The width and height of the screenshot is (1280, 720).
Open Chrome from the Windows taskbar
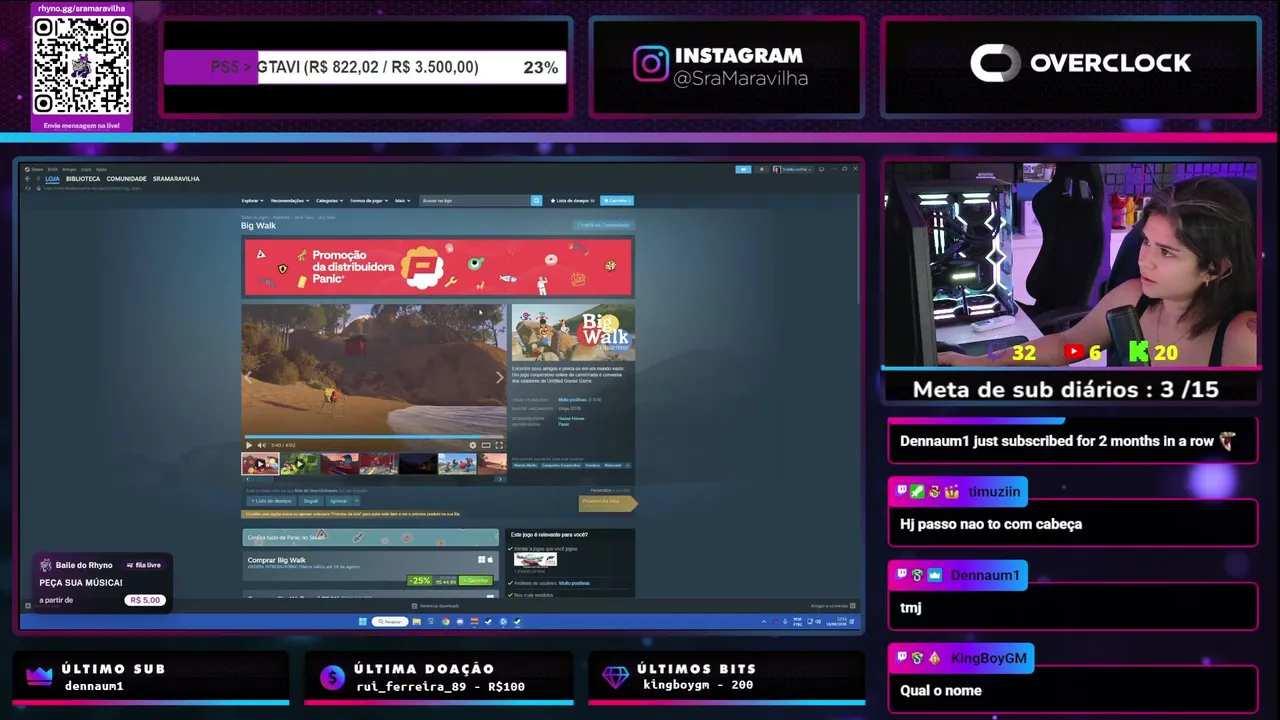tap(445, 621)
